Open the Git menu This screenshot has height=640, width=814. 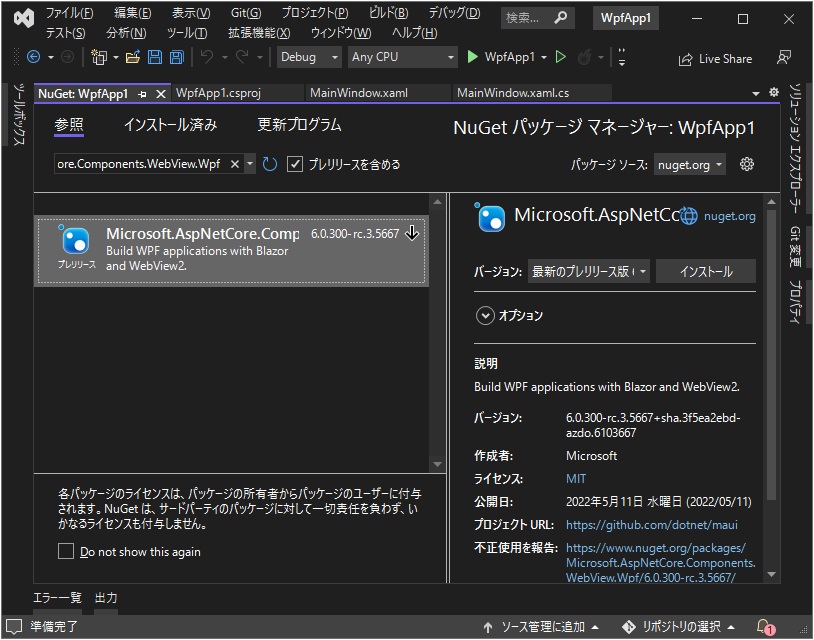[x=246, y=13]
